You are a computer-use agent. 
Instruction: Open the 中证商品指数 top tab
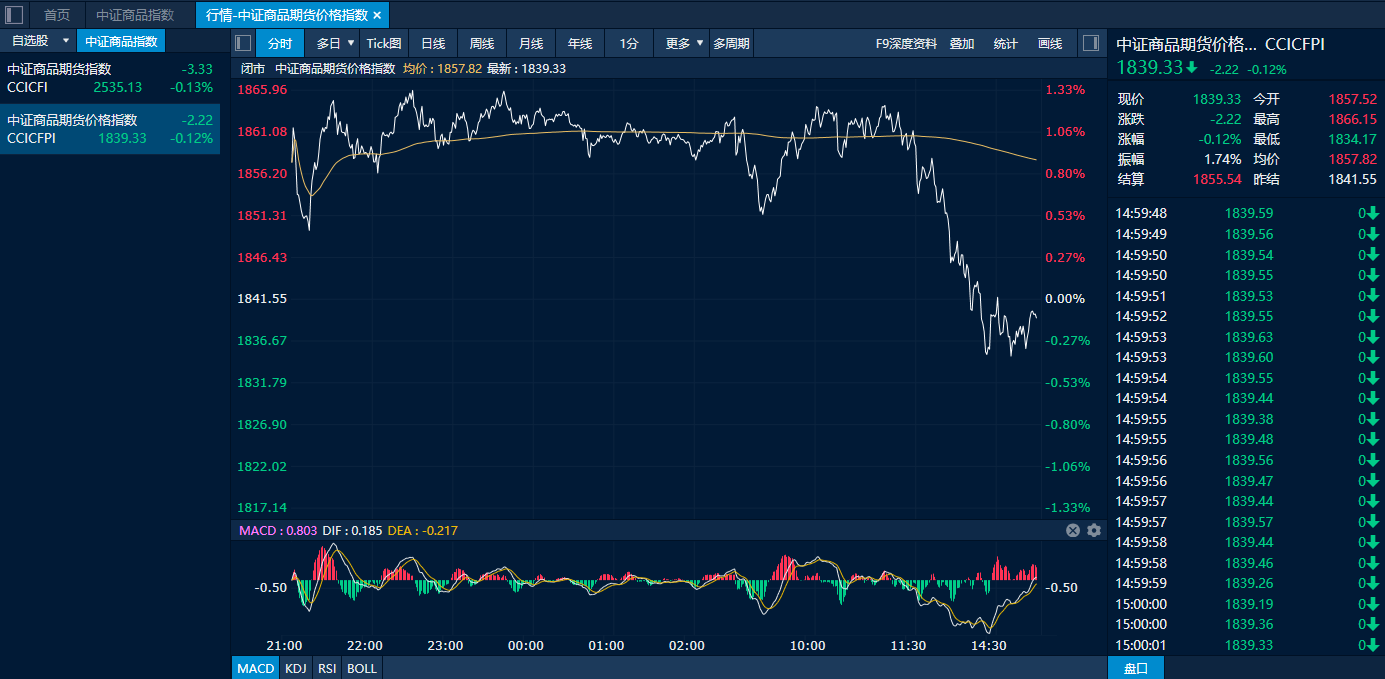point(135,15)
